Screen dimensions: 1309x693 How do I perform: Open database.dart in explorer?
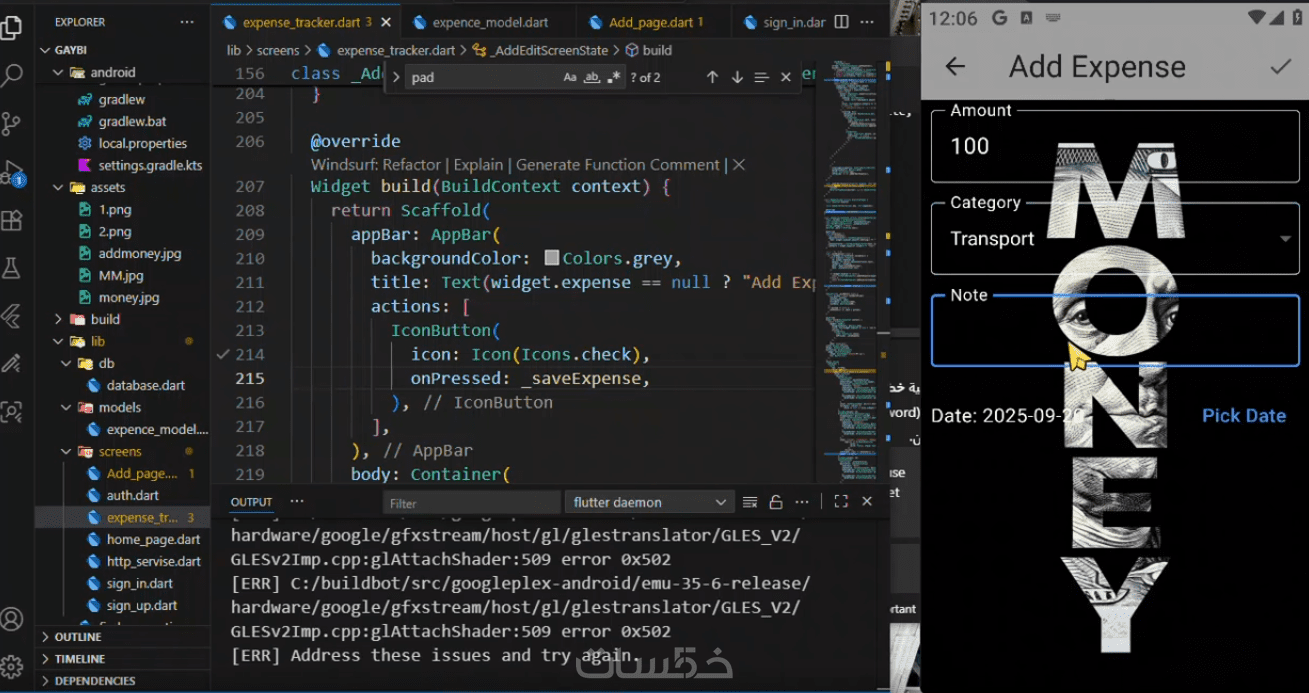145,385
